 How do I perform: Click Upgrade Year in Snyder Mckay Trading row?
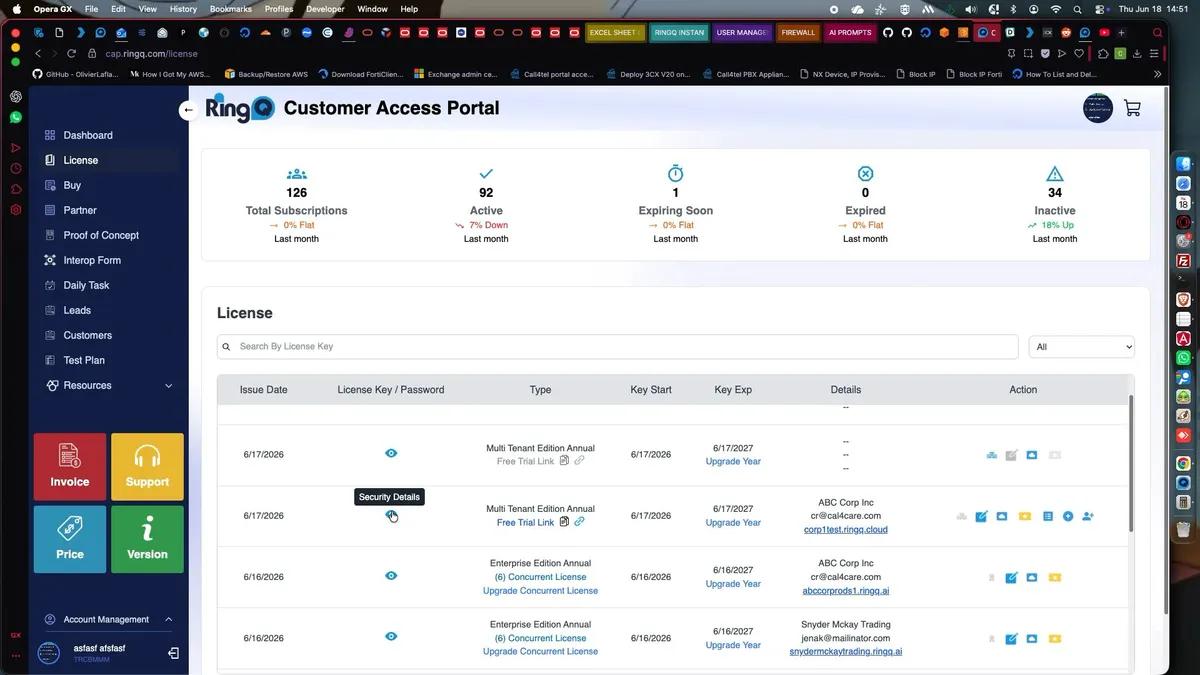[x=733, y=645]
